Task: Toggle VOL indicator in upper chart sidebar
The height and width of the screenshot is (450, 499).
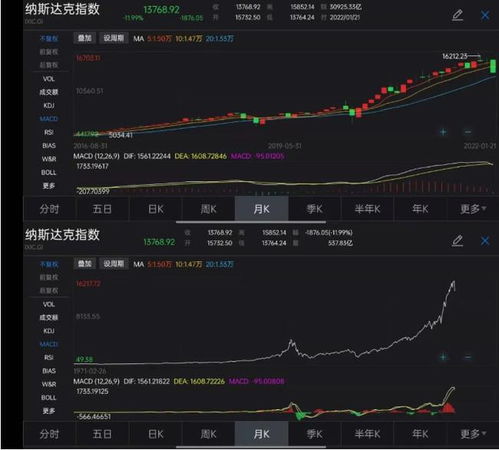Action: (x=49, y=79)
